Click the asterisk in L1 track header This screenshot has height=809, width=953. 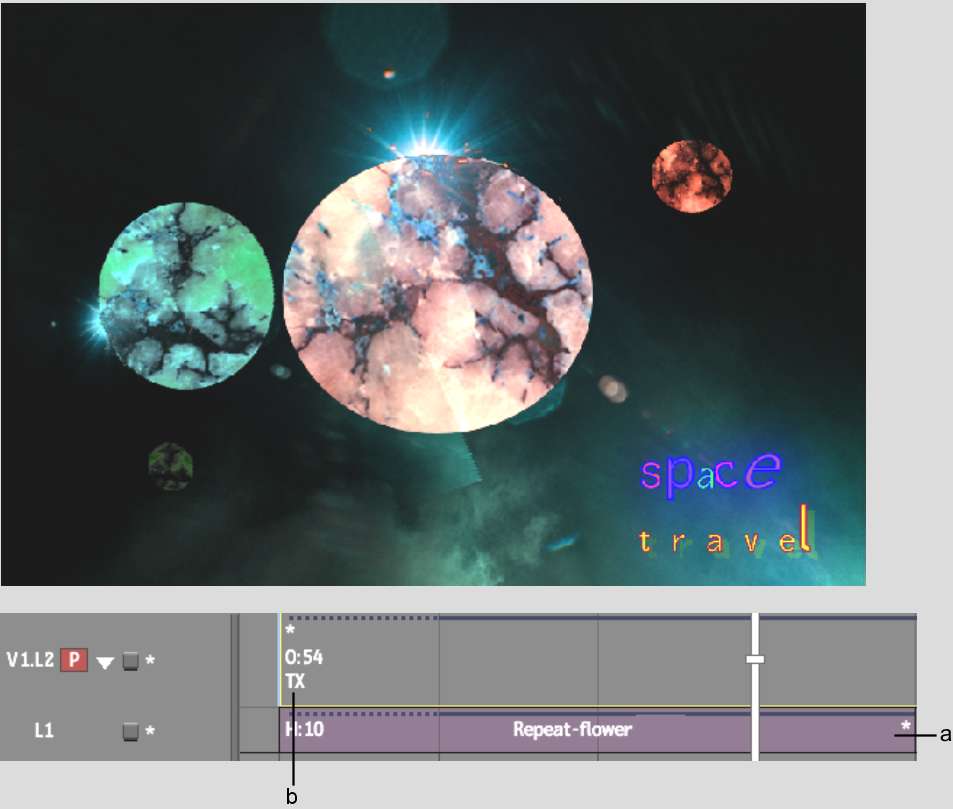(x=150, y=731)
